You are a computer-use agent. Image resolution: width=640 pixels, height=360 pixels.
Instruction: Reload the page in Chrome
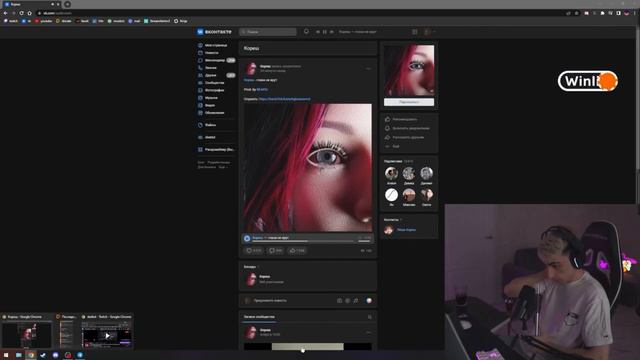21,13
